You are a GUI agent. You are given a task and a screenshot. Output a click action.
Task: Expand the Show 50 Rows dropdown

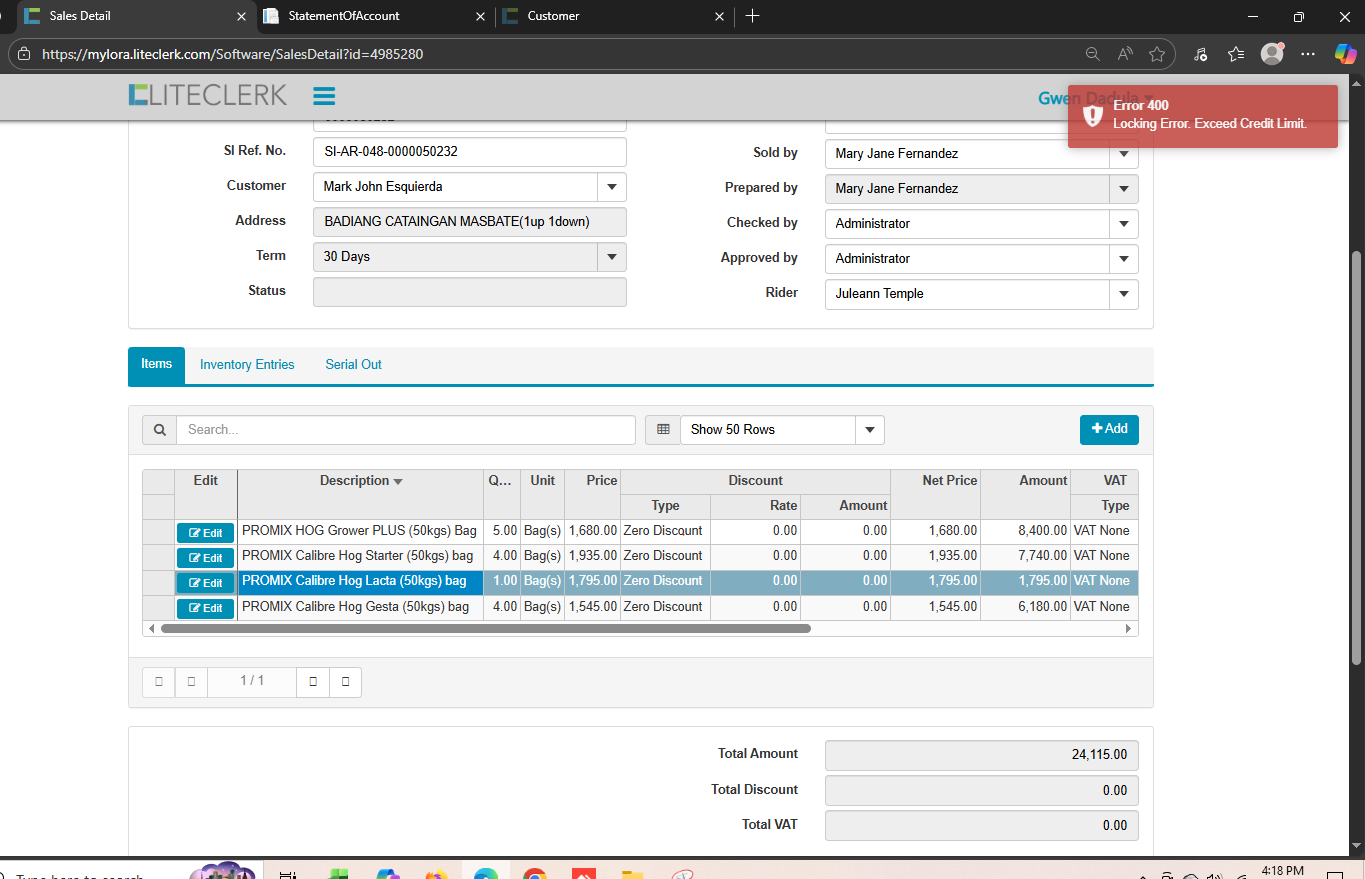869,430
